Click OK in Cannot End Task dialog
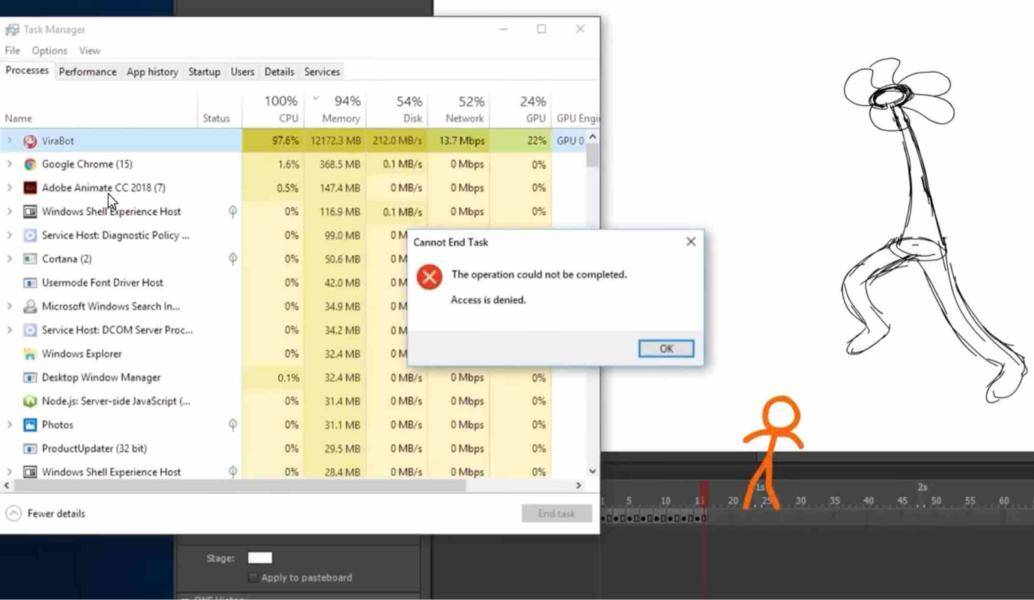 (666, 349)
